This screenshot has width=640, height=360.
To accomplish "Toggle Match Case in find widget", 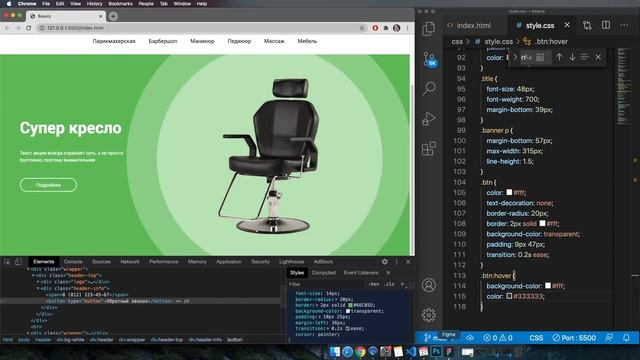I will 528,58.
